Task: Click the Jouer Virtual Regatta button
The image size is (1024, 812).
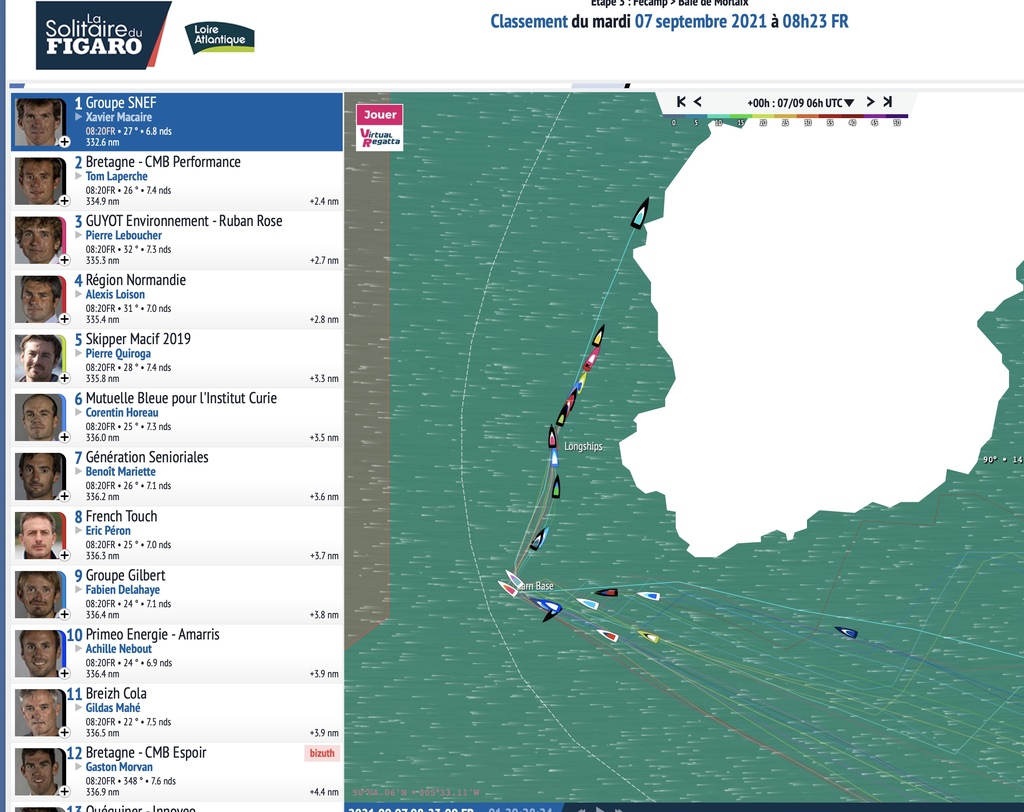Action: [379, 127]
